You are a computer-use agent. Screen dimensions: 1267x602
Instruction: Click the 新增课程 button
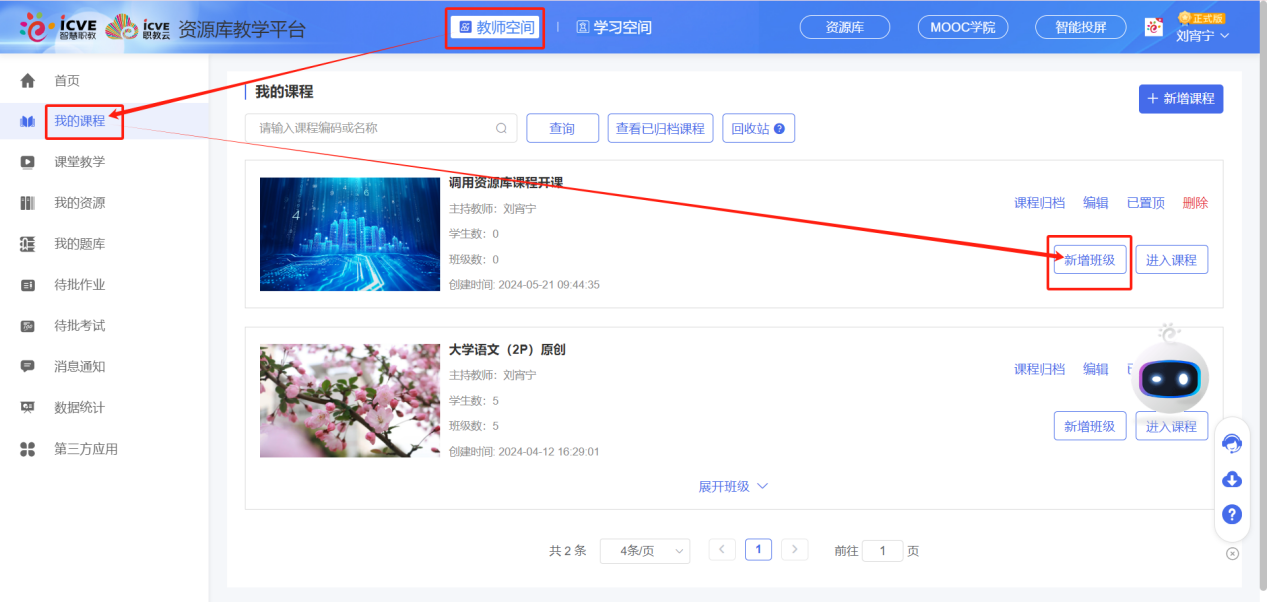pos(1180,98)
